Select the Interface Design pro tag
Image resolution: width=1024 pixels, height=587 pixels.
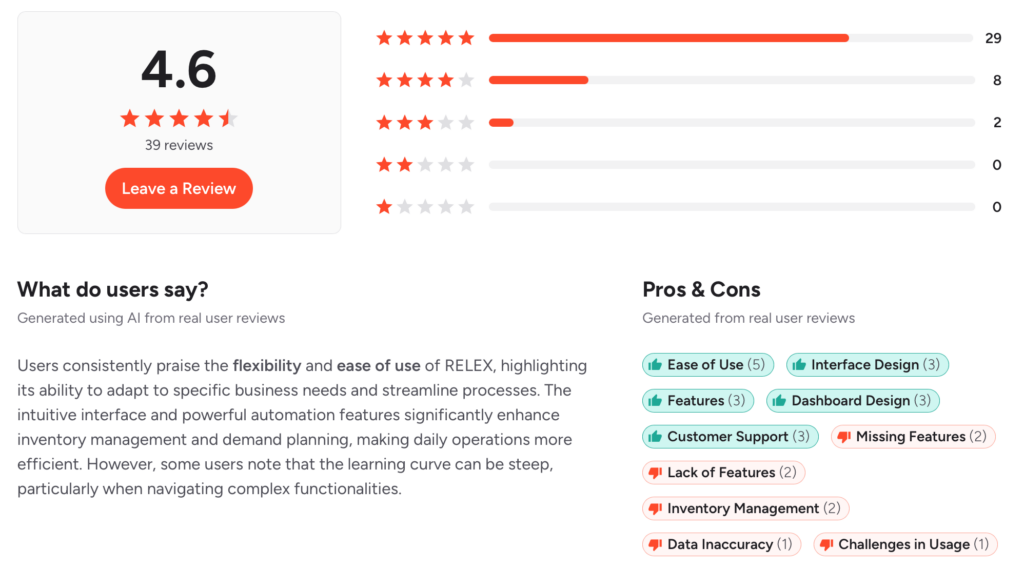867,364
